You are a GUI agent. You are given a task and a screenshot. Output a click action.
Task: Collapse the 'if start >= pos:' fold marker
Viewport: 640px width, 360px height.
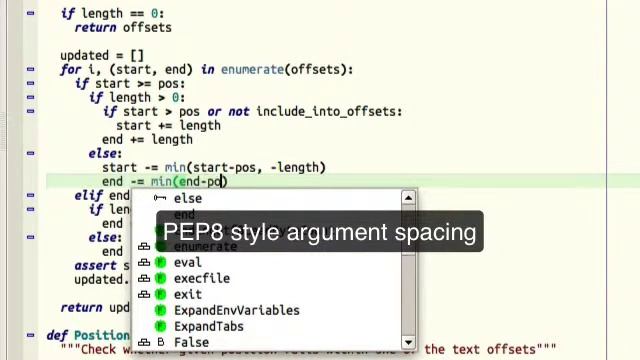tap(30, 83)
